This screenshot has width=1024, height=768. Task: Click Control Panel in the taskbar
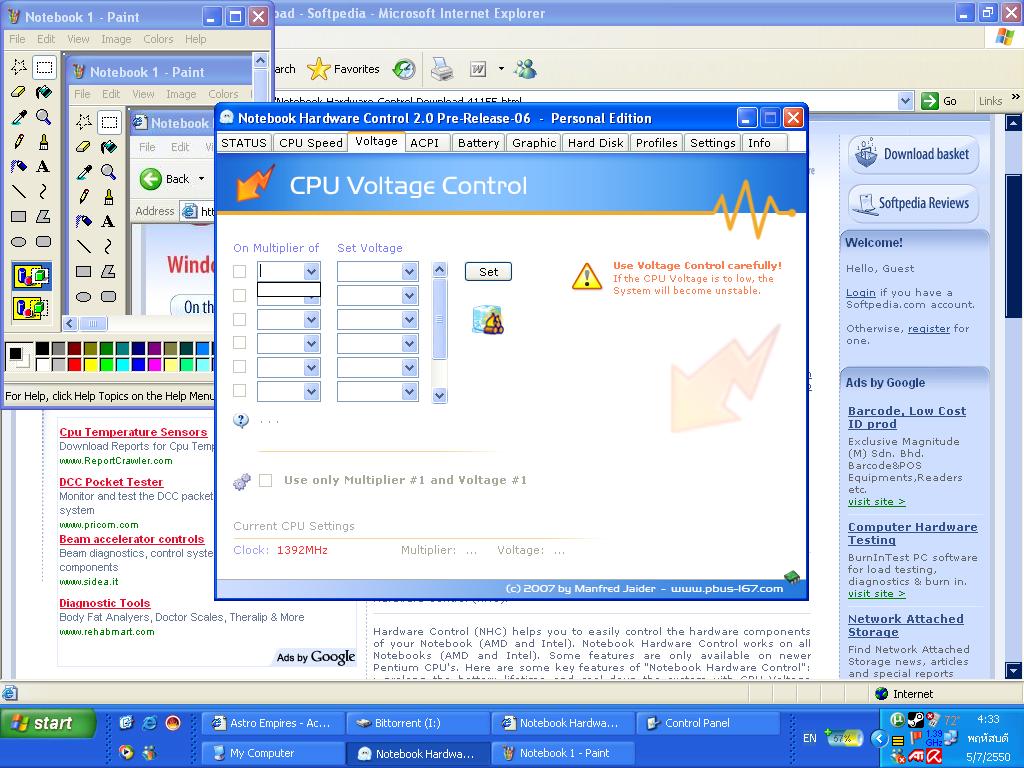click(x=708, y=723)
